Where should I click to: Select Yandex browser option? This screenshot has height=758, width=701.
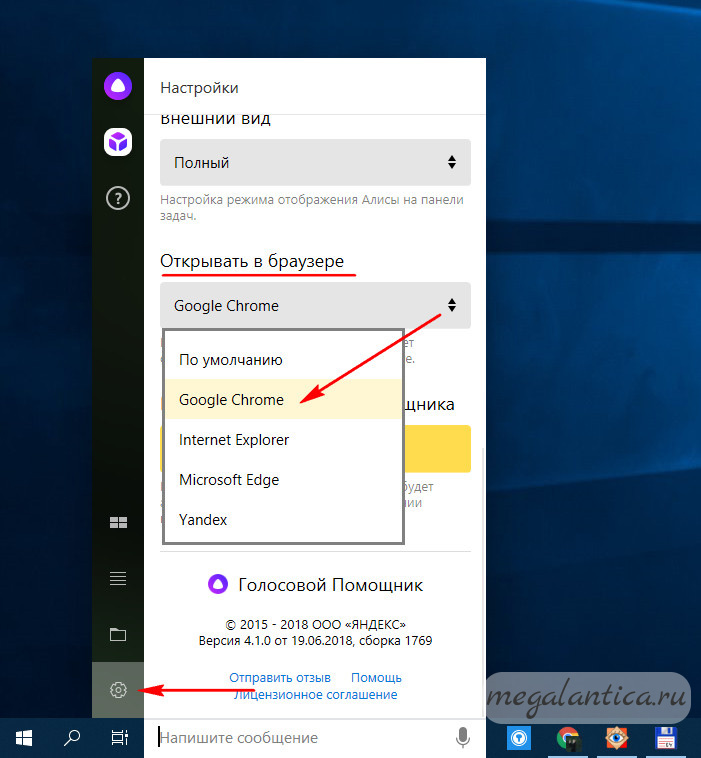(x=283, y=520)
